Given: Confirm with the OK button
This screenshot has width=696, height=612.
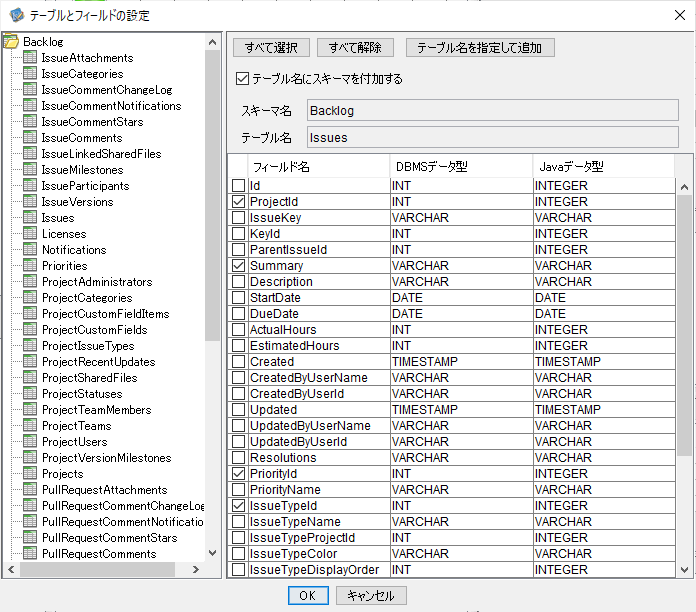Looking at the screenshot, I should coord(308,595).
